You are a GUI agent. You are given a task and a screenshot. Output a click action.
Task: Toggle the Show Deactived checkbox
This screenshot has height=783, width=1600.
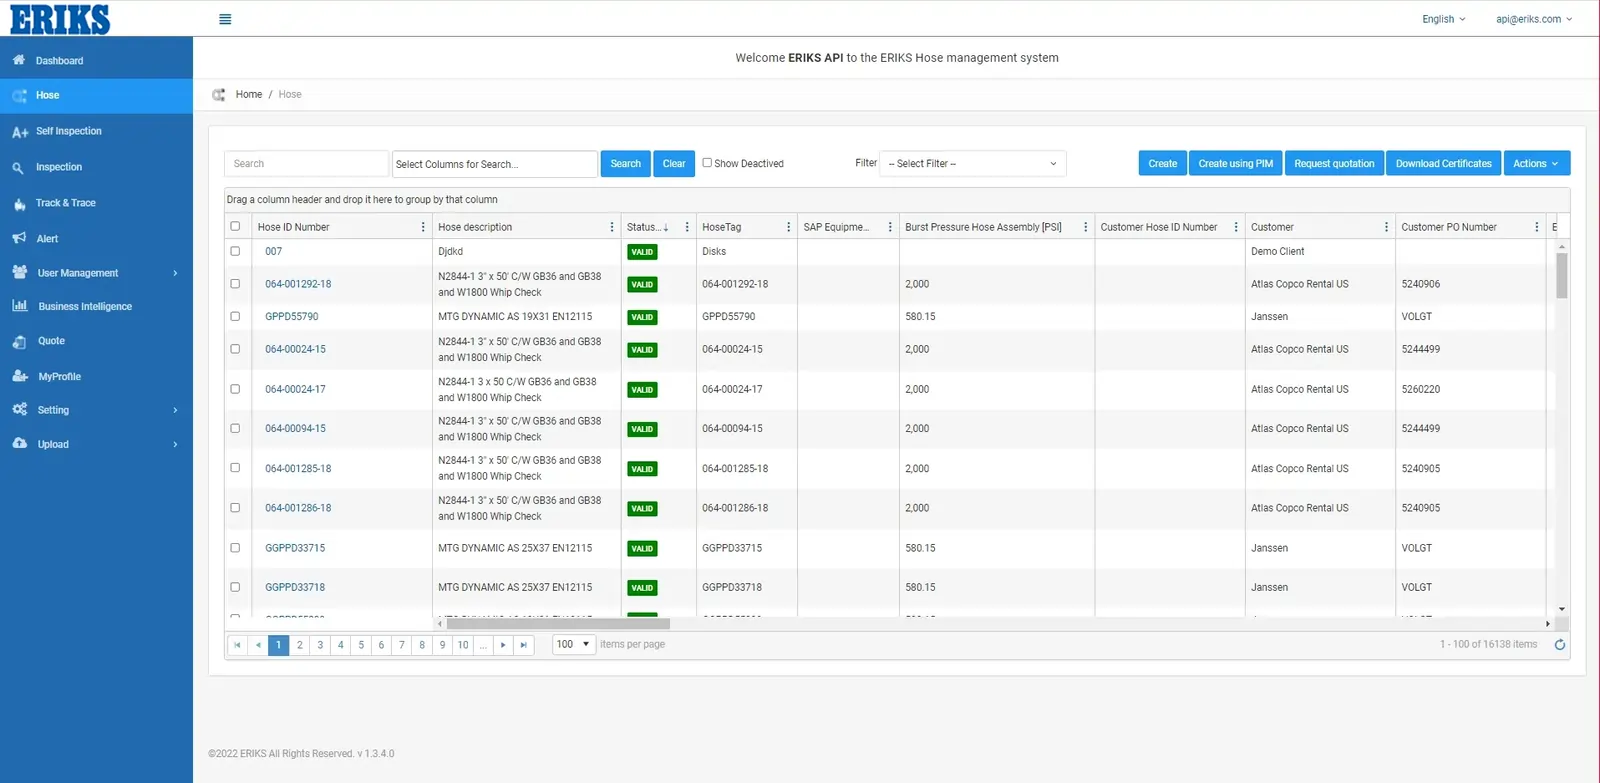(707, 162)
